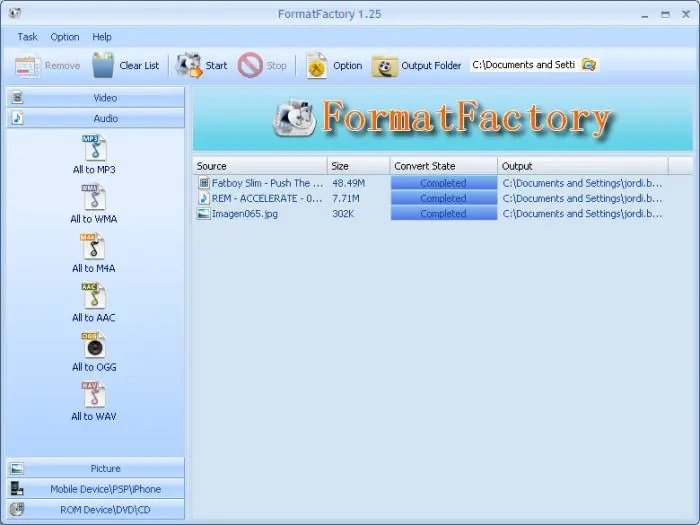This screenshot has height=525, width=700.
Task: Expand the Mobile Device\PSP\iPhone panel
Action: (96, 489)
